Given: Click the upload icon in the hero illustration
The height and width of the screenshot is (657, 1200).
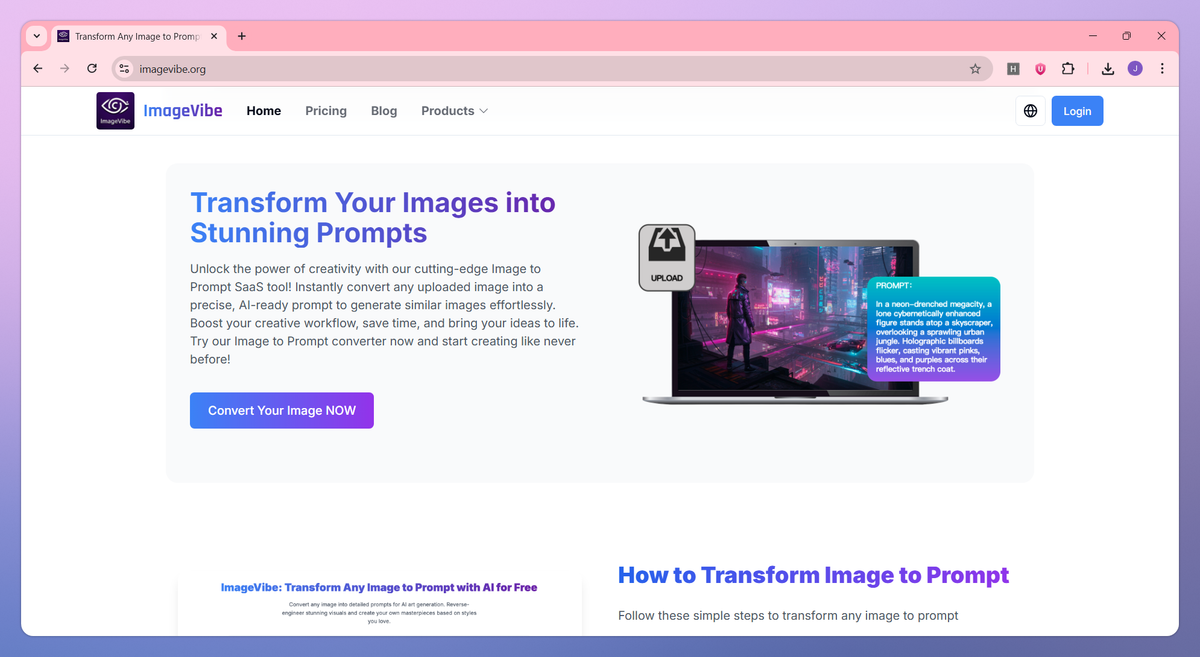Looking at the screenshot, I should 666,256.
